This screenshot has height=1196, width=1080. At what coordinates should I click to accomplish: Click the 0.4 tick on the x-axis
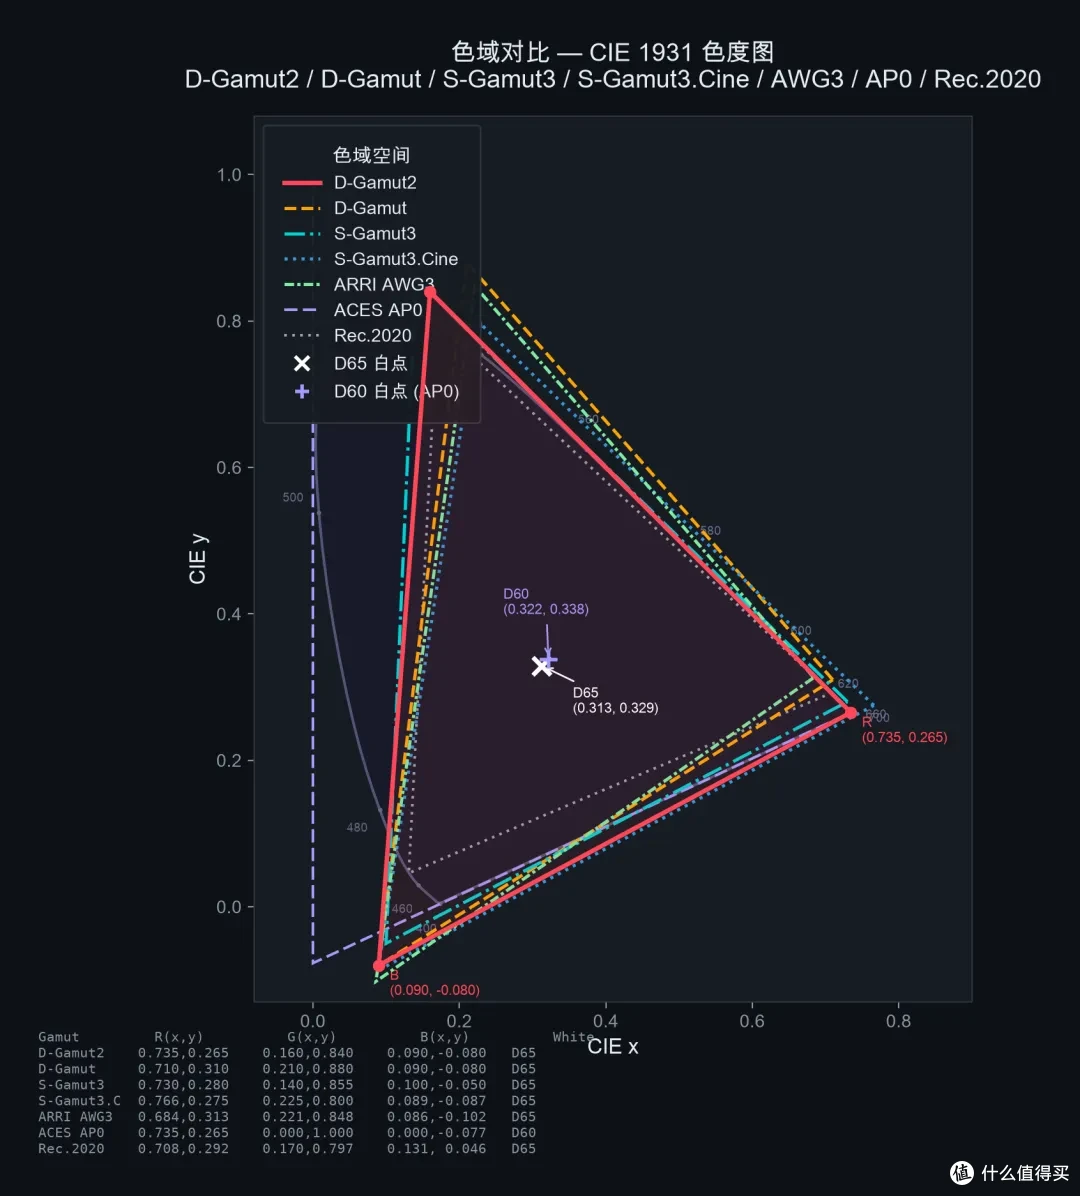[606, 1021]
